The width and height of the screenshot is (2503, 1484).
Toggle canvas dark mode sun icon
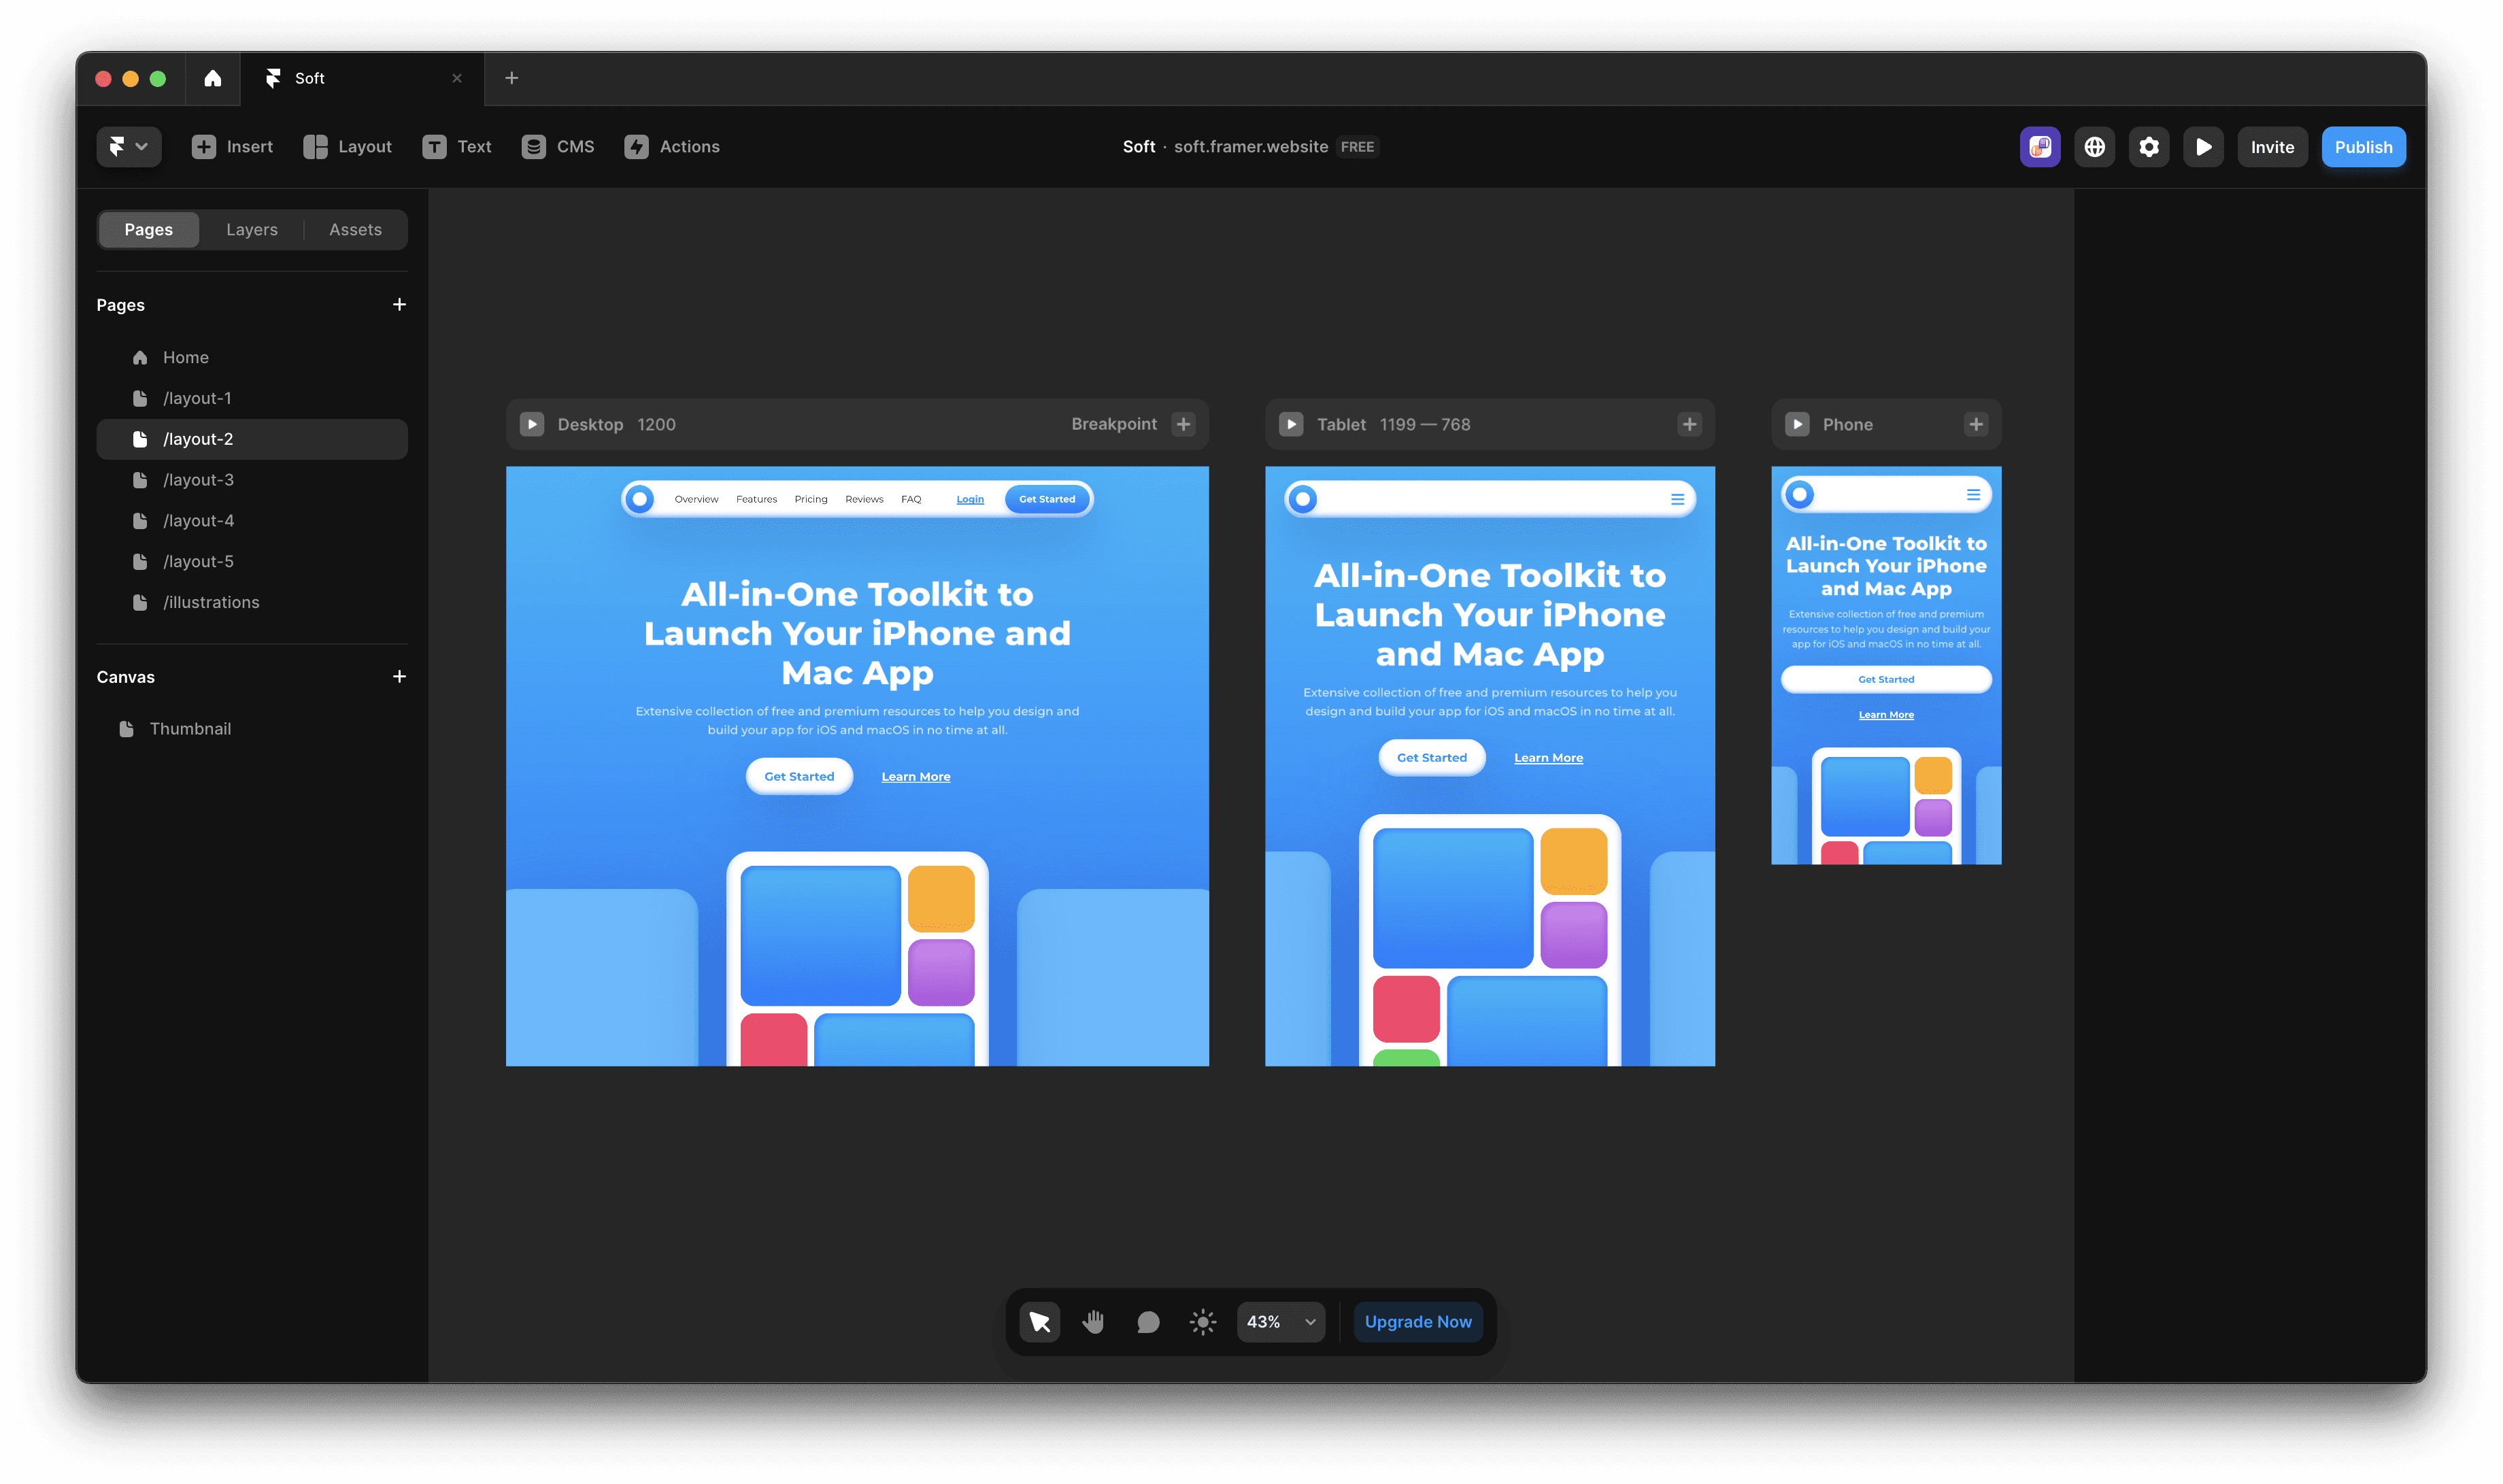[1203, 1322]
